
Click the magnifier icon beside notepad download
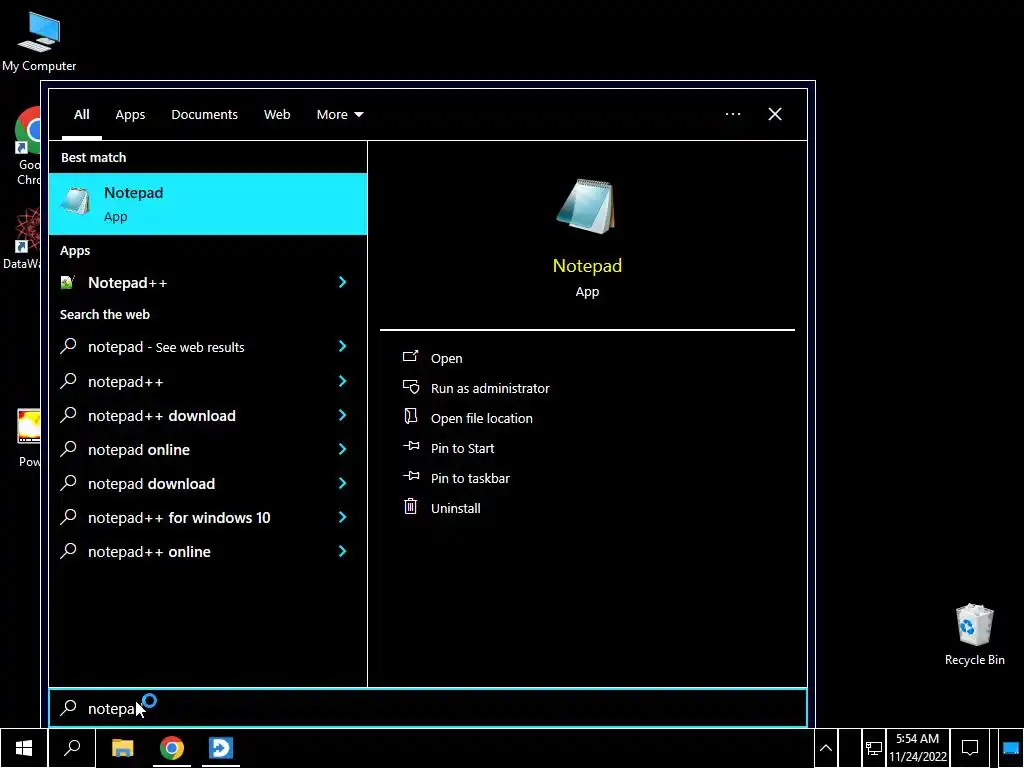coord(68,483)
